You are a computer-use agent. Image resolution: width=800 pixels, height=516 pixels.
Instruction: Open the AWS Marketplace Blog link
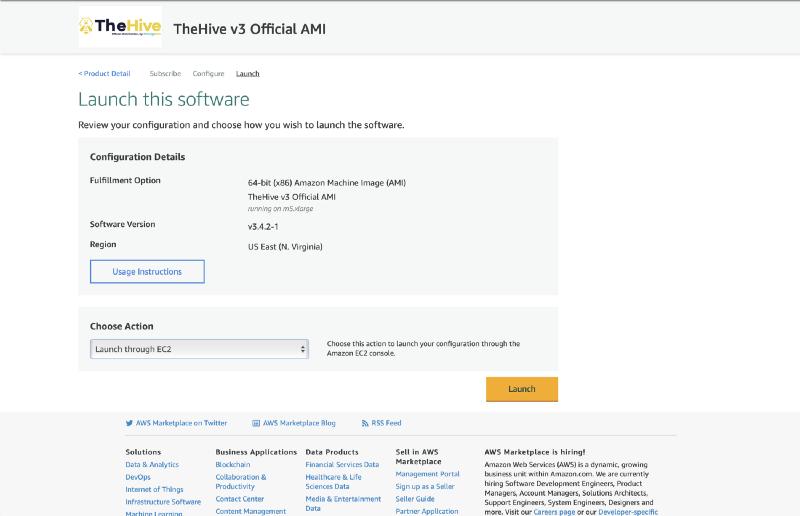(x=299, y=423)
